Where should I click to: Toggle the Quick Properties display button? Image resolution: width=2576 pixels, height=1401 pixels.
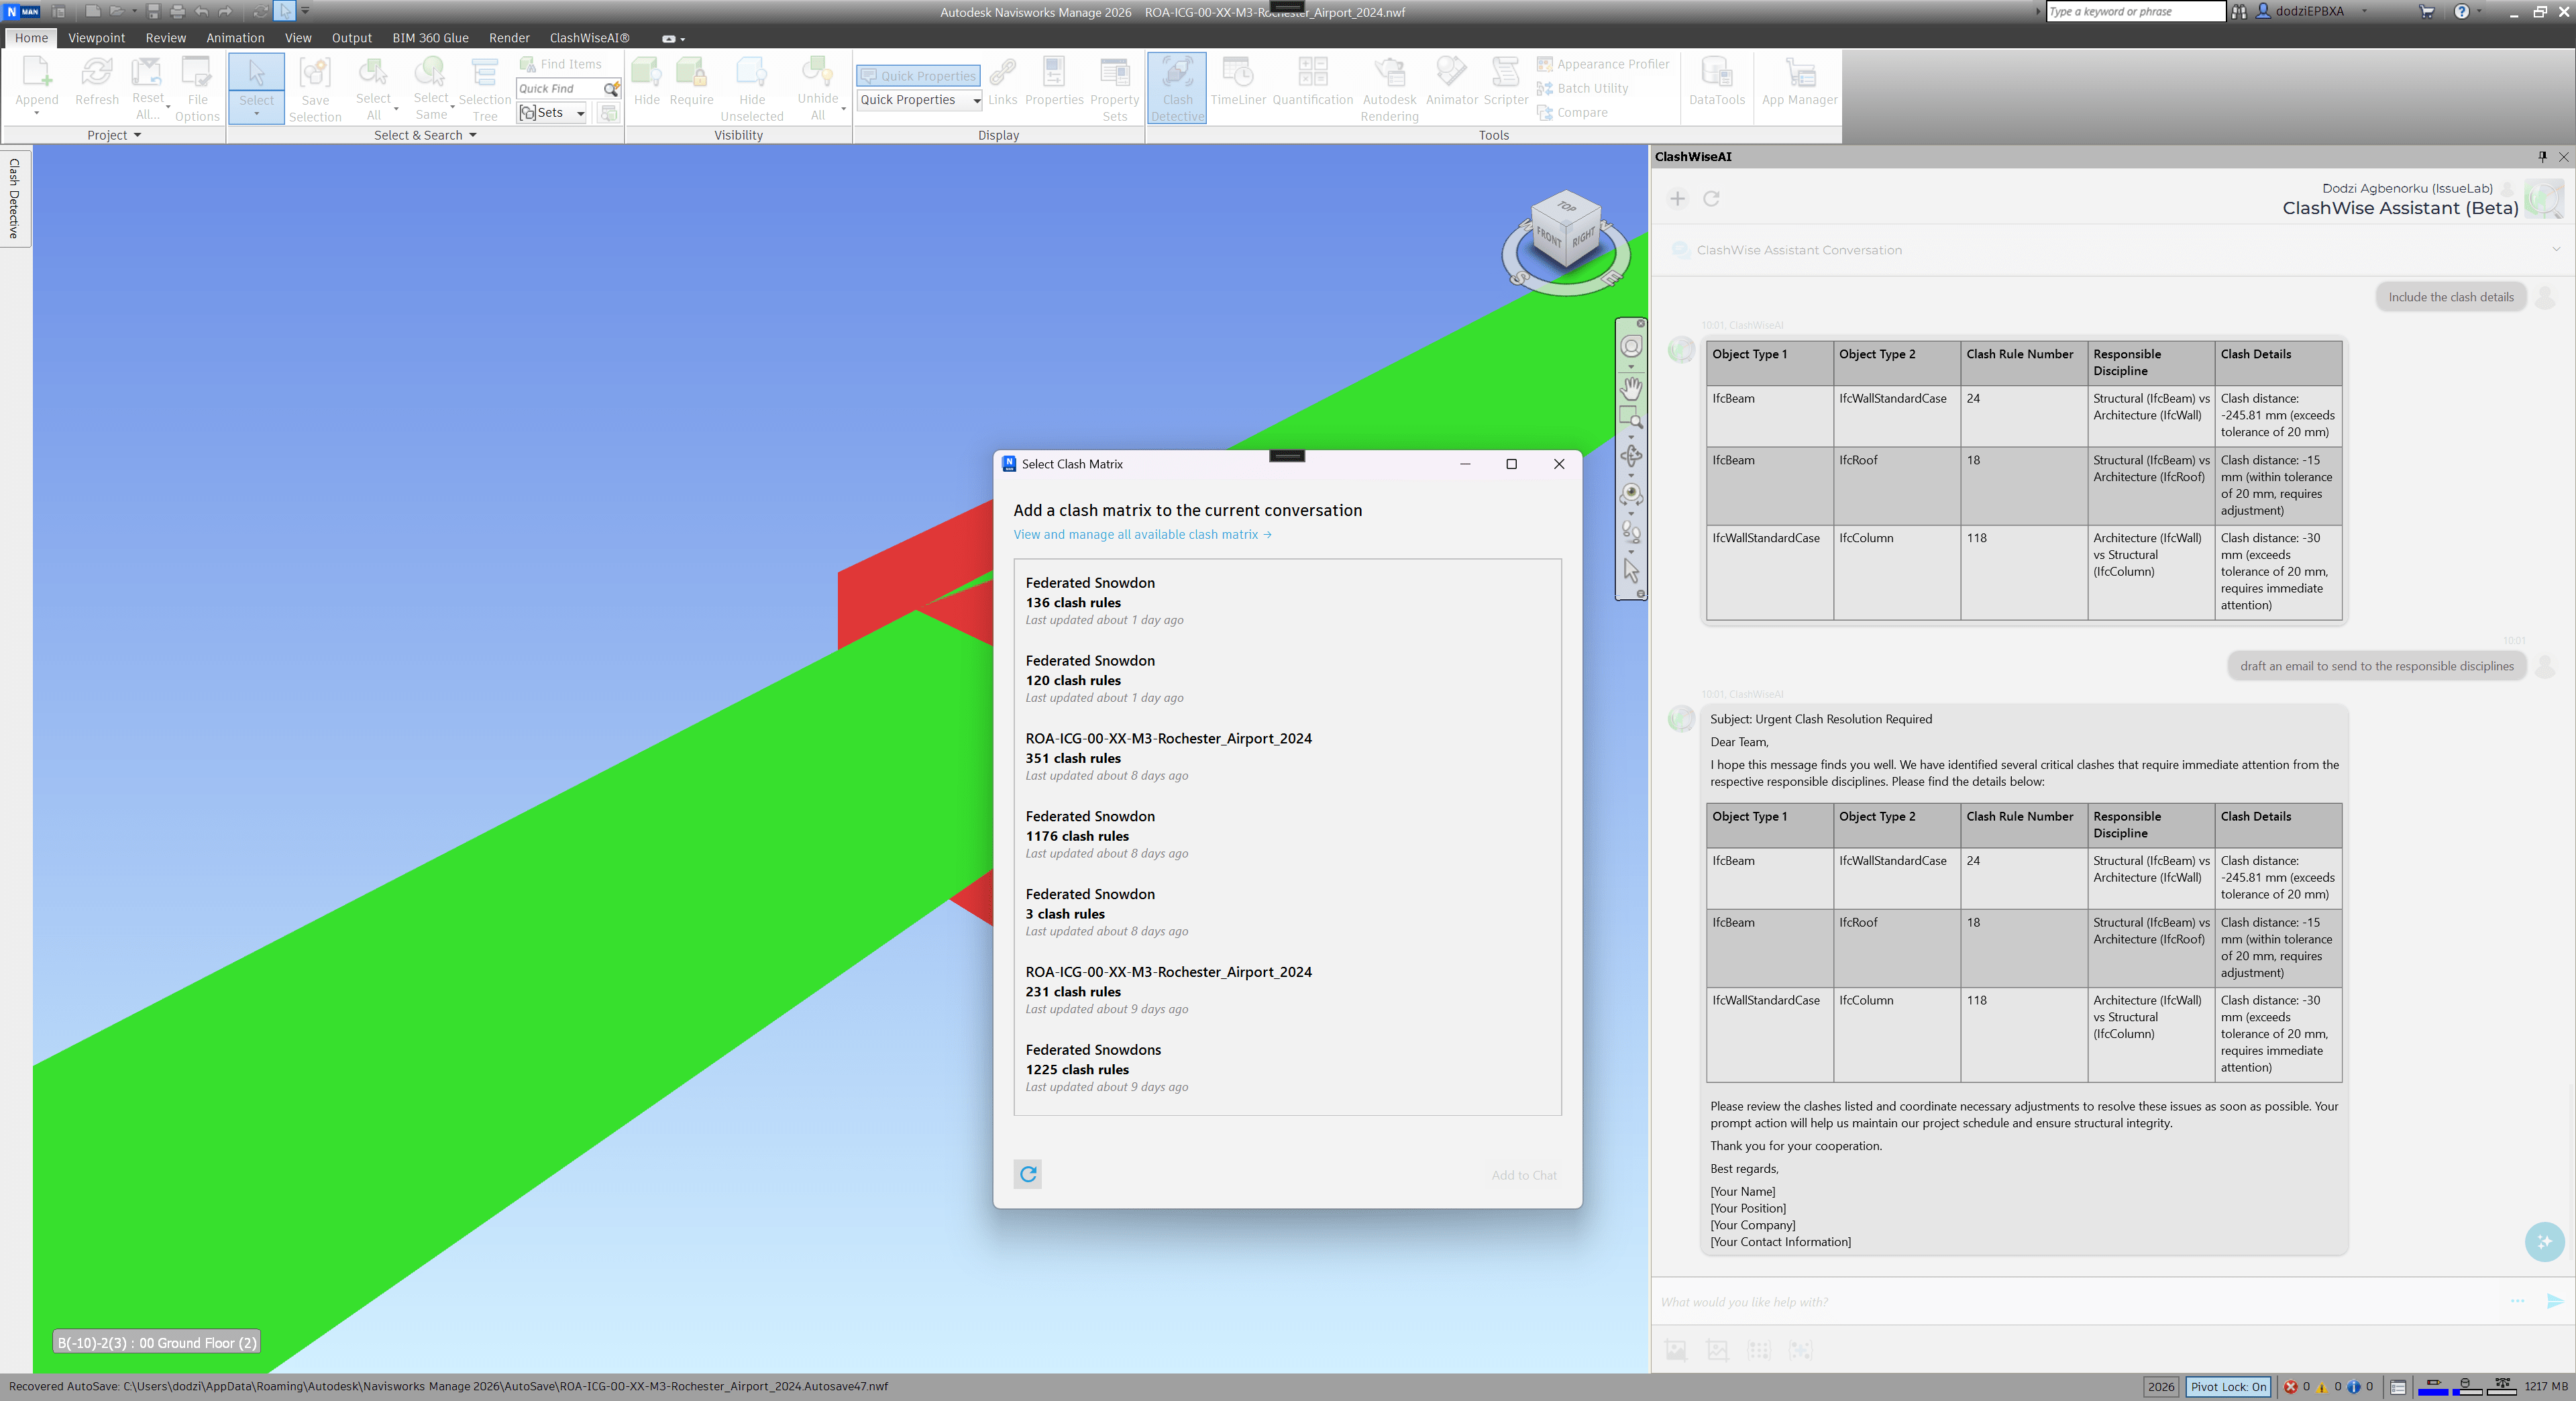pos(918,76)
